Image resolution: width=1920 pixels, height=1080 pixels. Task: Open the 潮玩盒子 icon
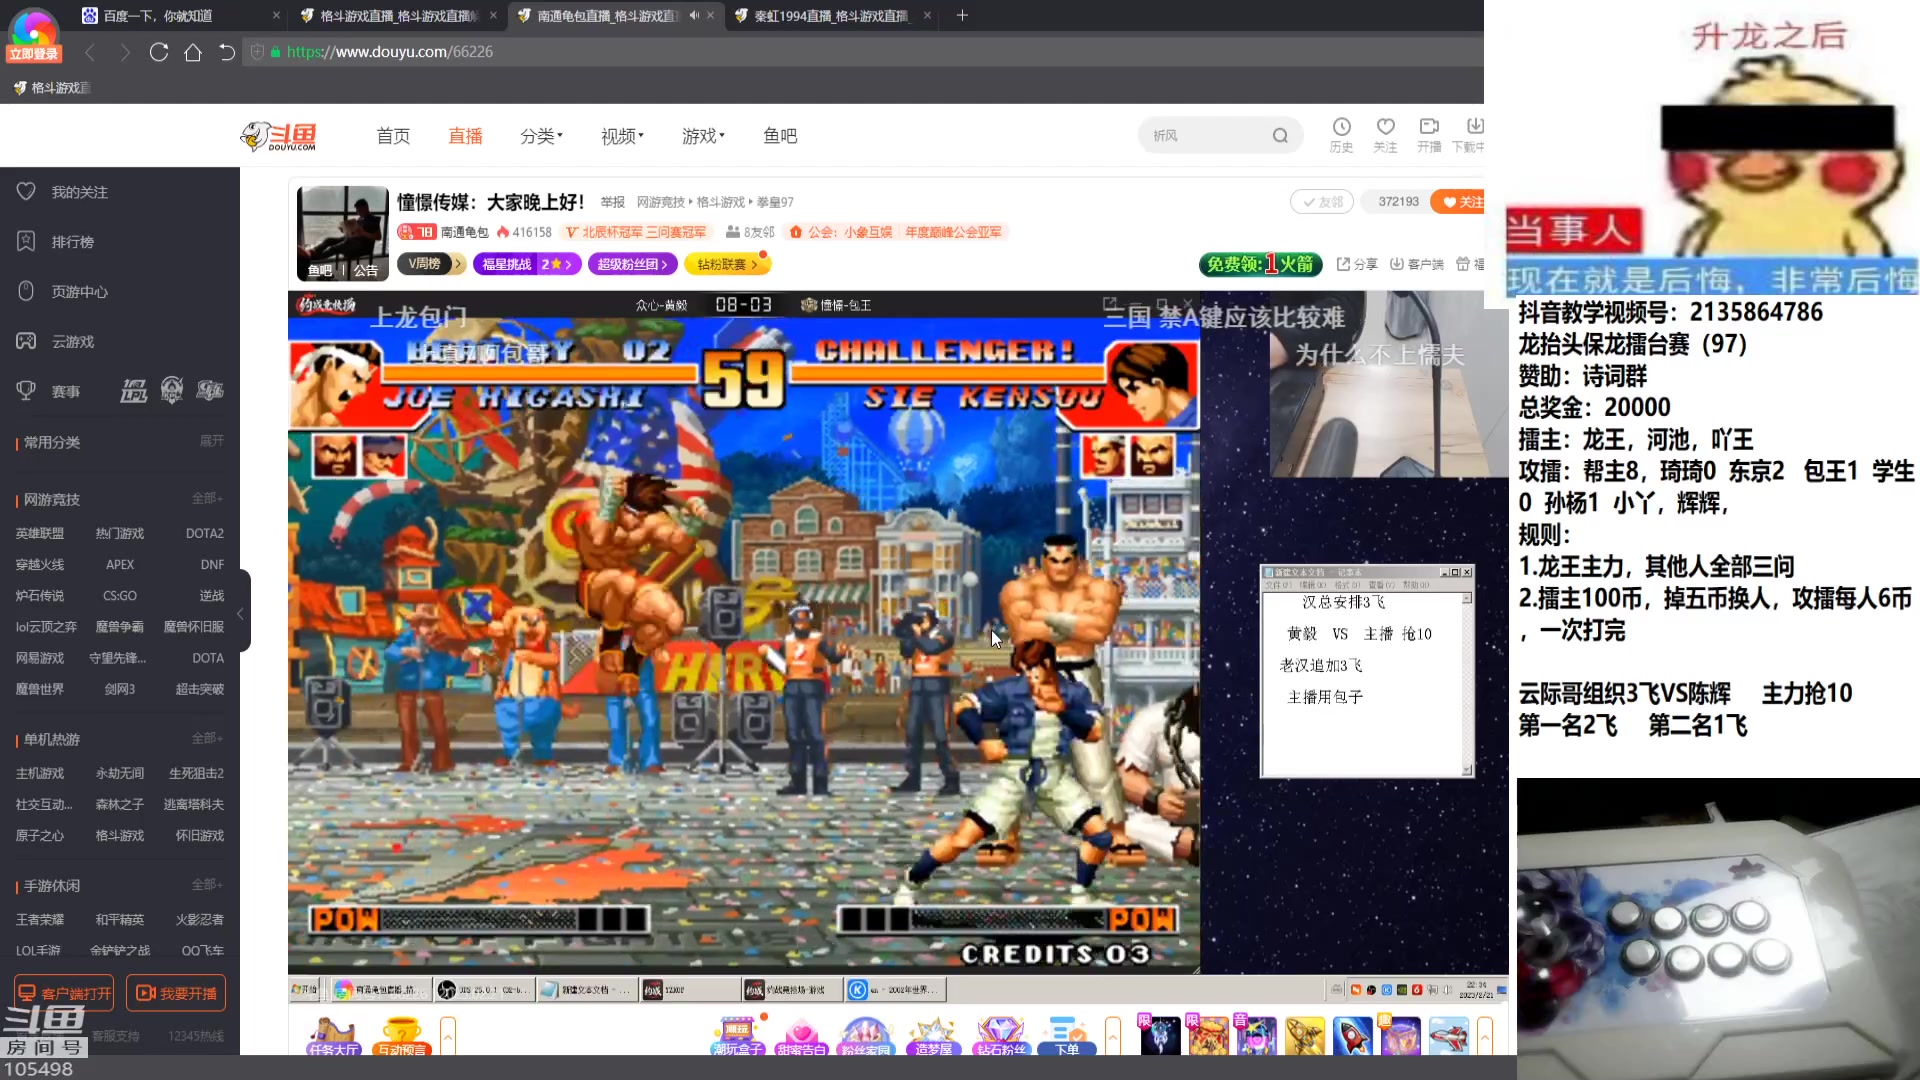738,1036
